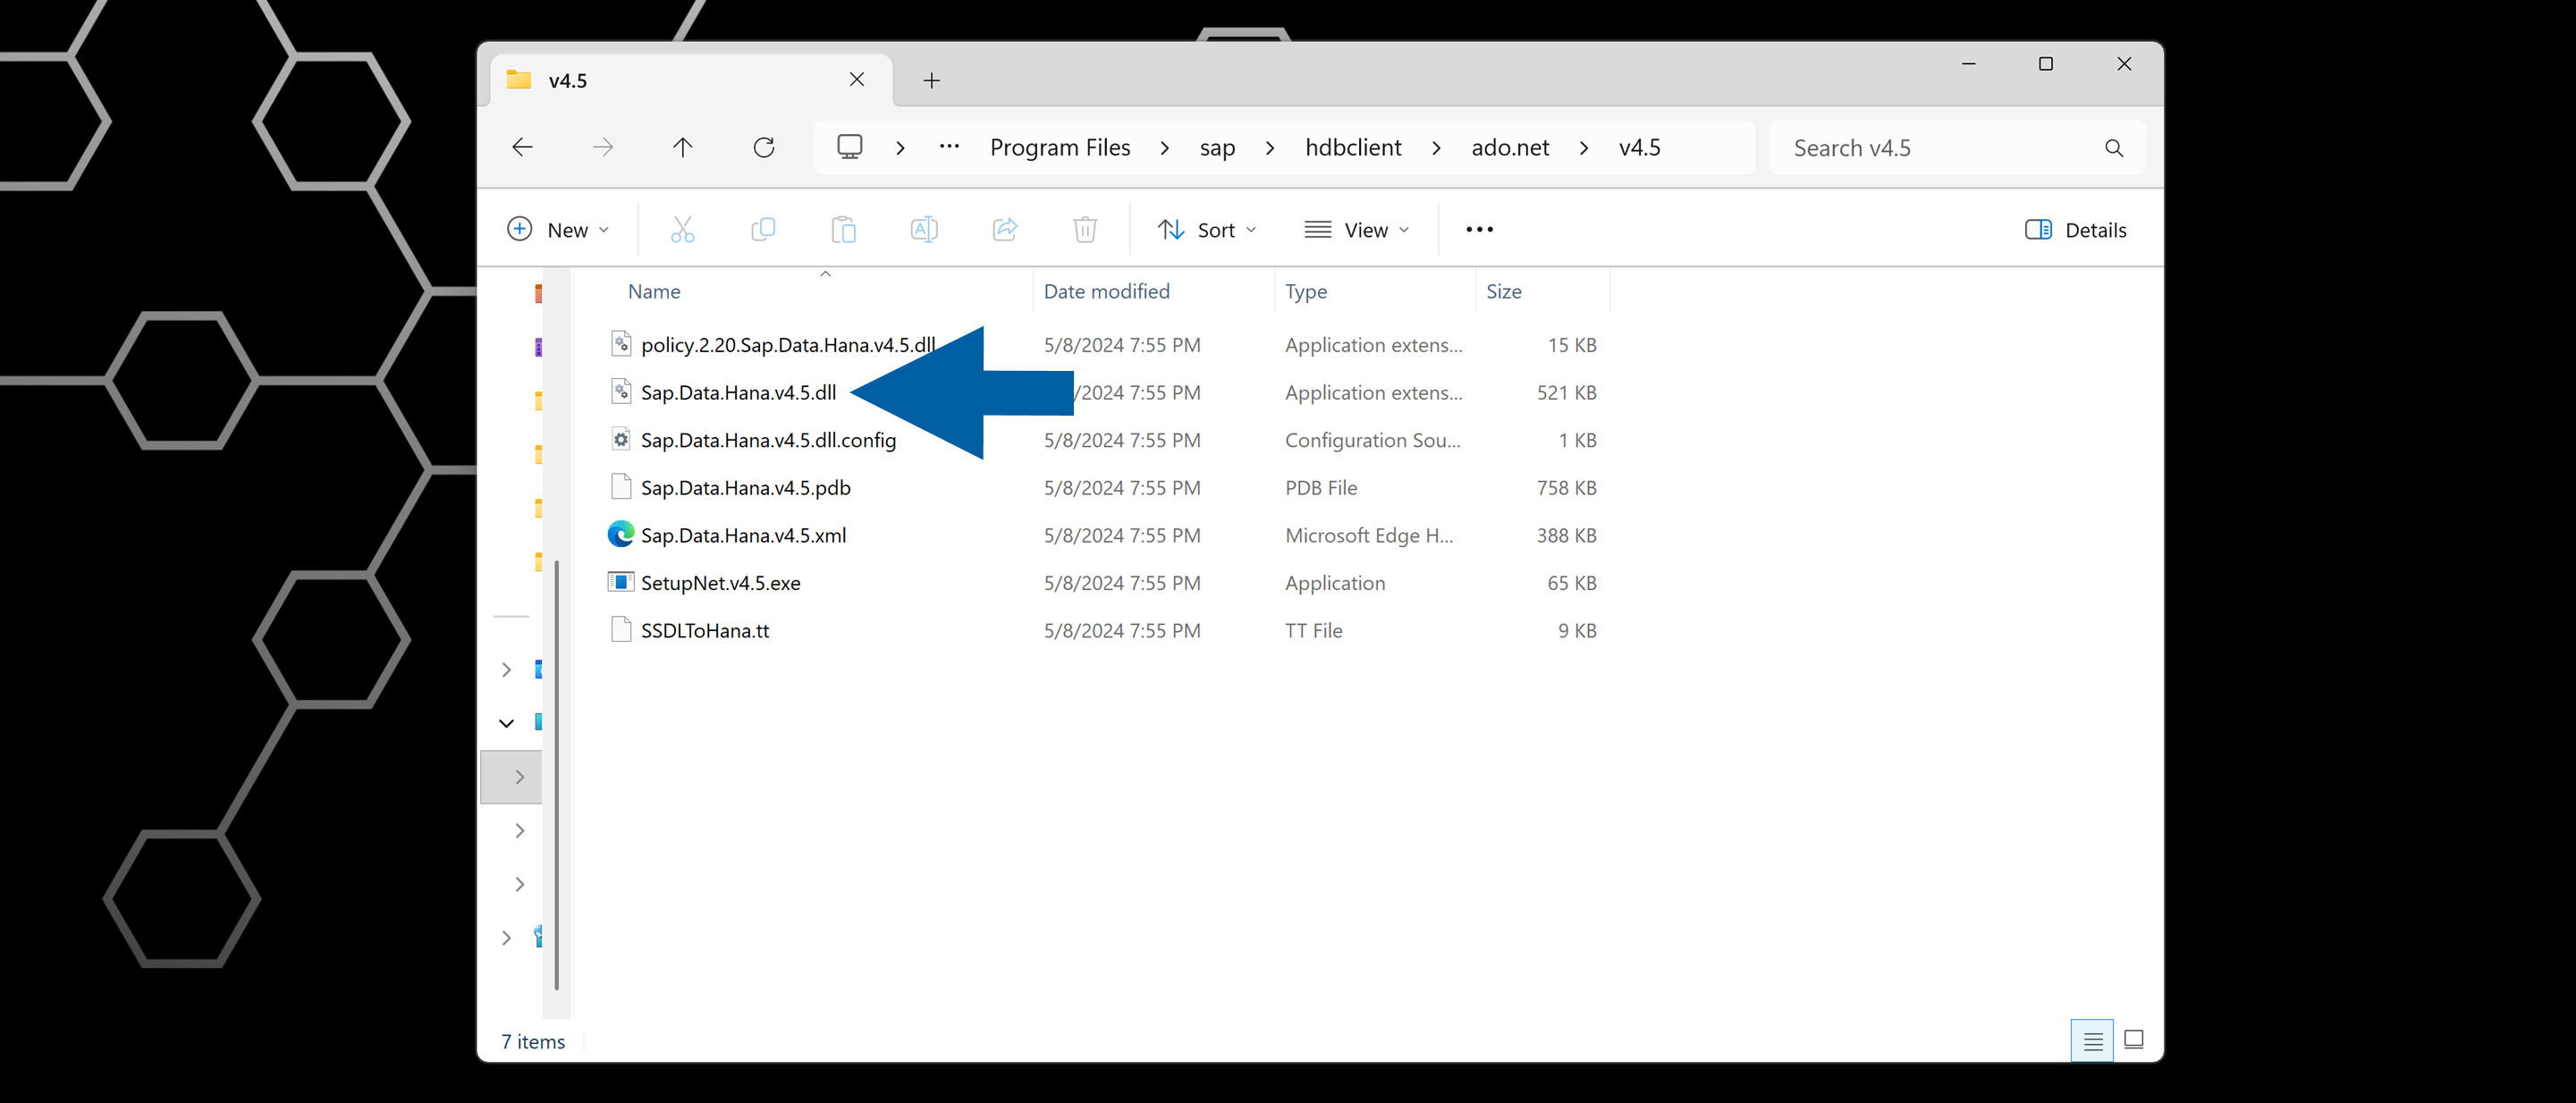Navigate to the hdbclient breadcrumb folder

coord(1353,147)
